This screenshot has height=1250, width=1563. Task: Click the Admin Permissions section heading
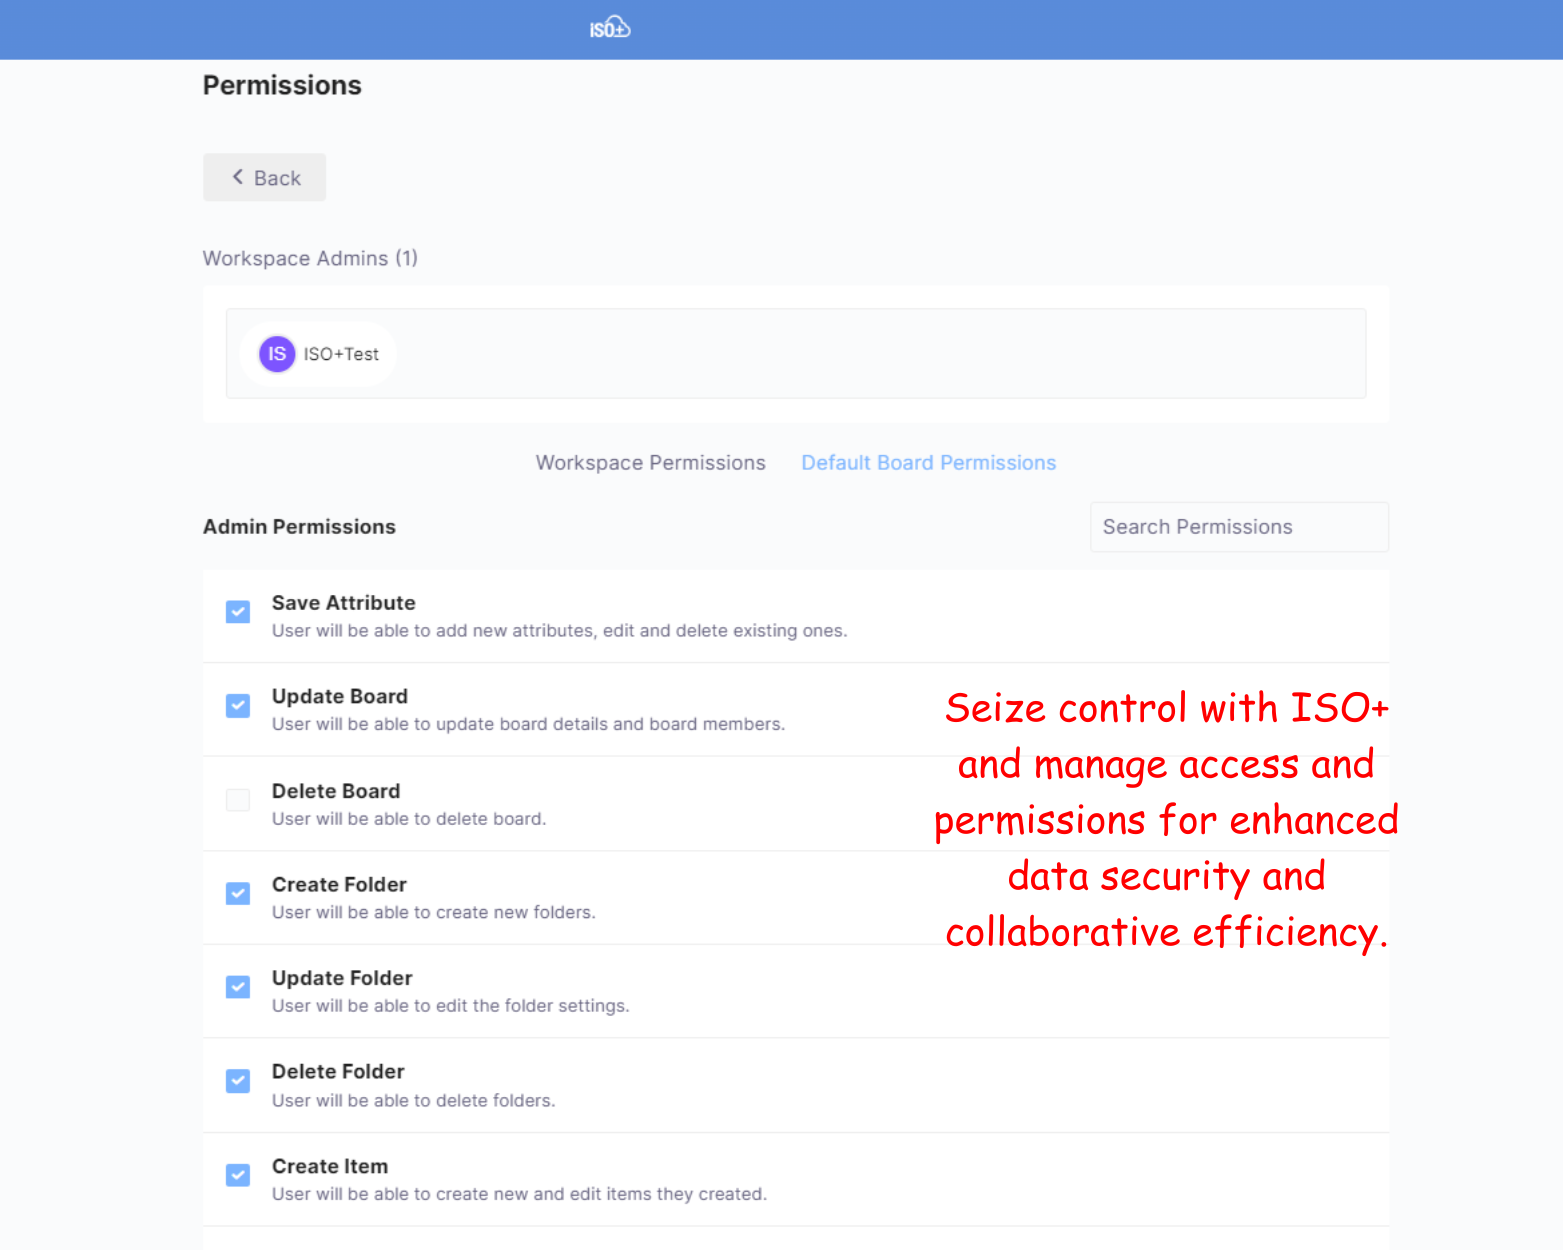299,527
